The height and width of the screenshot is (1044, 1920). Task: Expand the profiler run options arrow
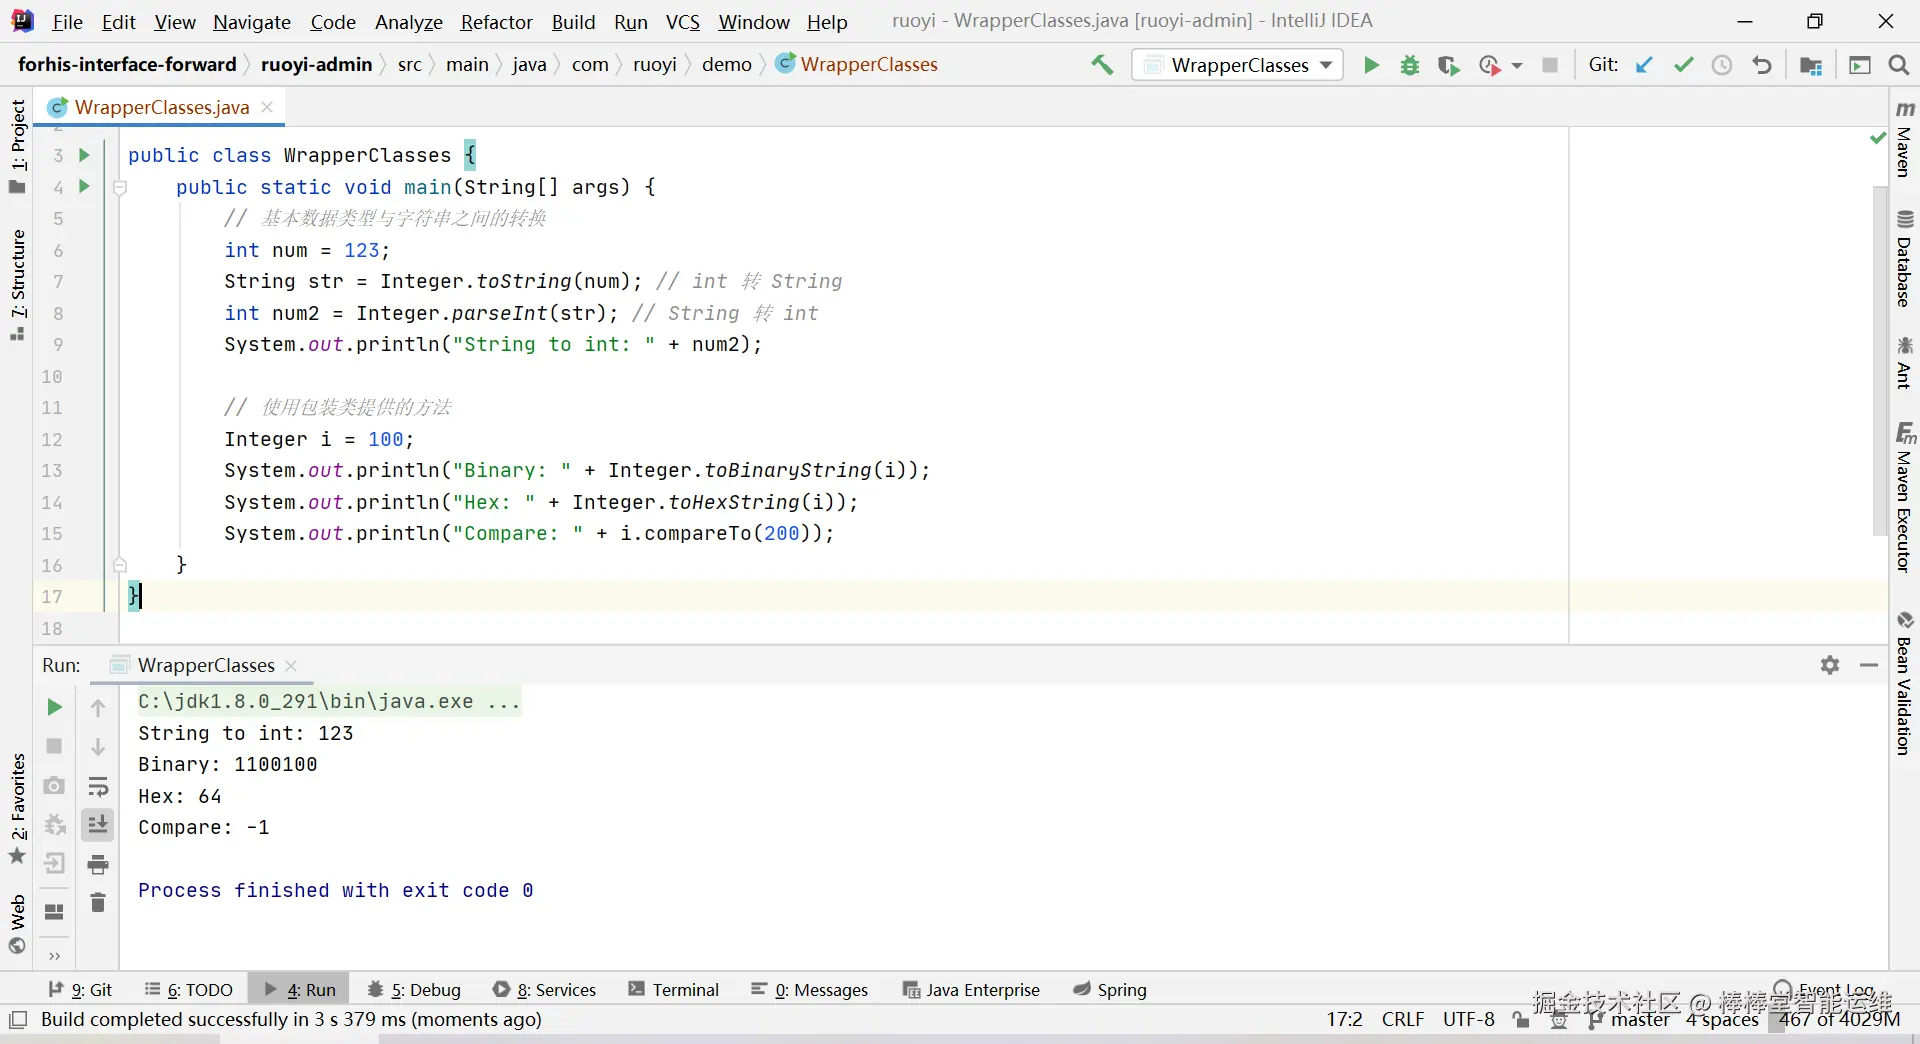tap(1517, 65)
